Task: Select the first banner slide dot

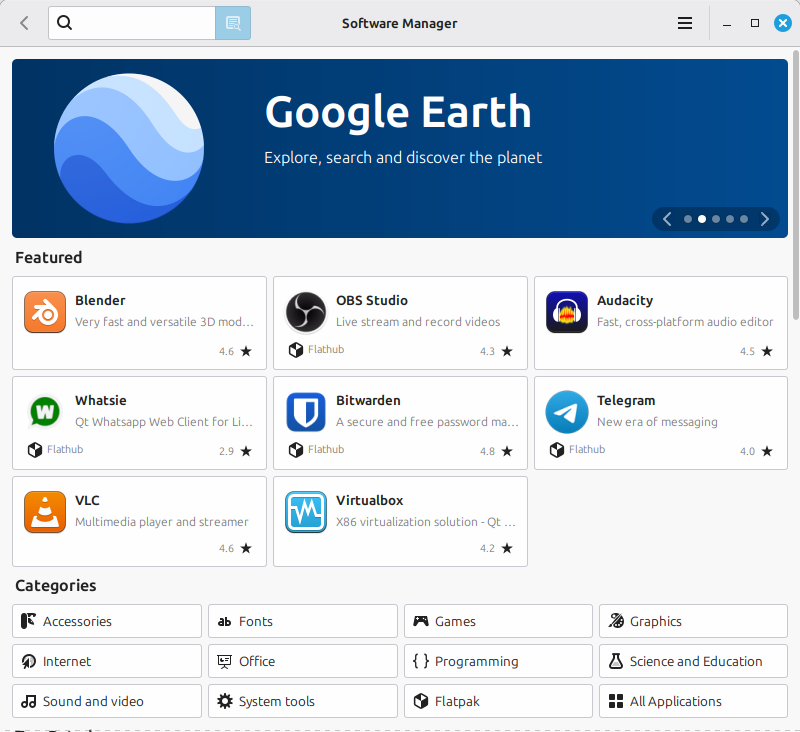Action: point(688,219)
